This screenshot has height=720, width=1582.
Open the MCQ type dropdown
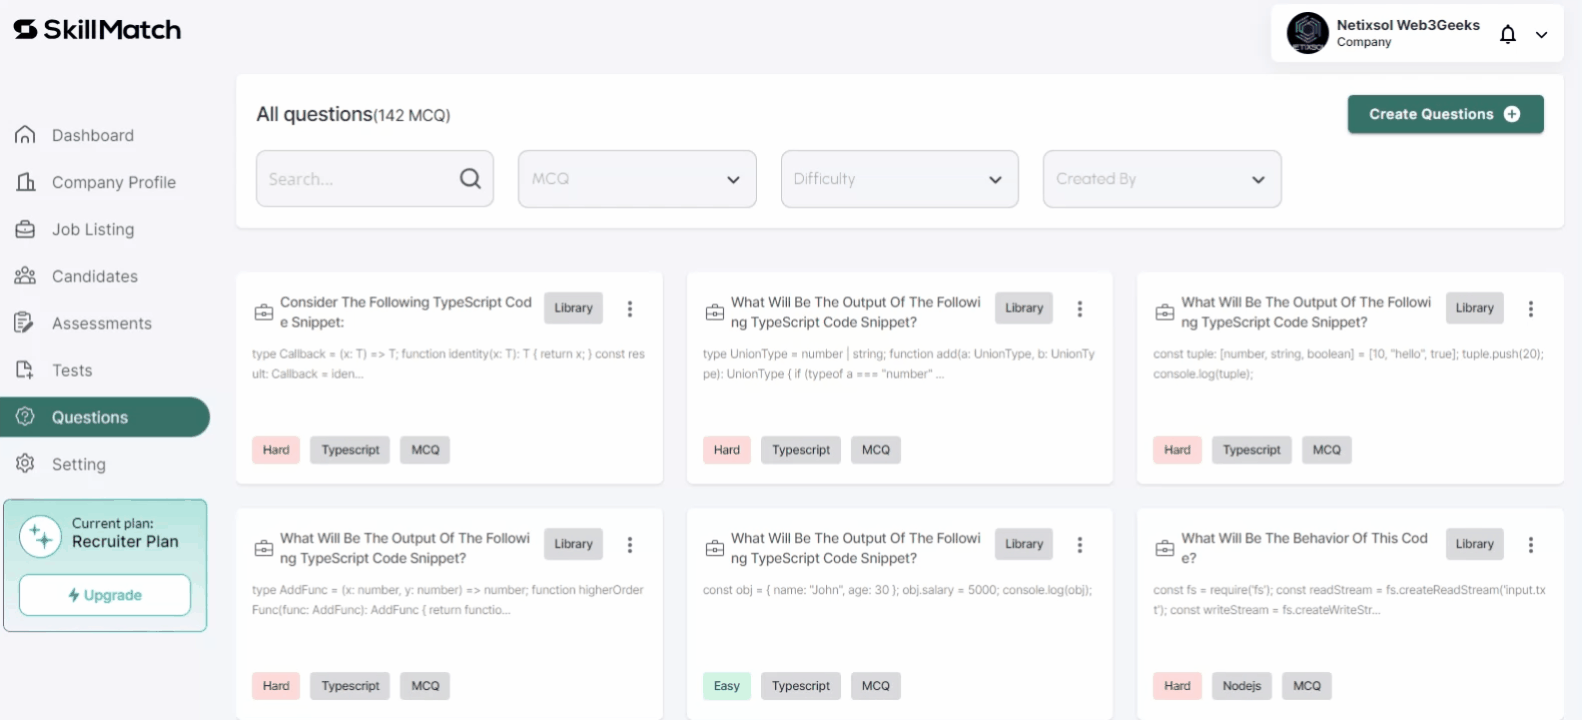tap(637, 179)
